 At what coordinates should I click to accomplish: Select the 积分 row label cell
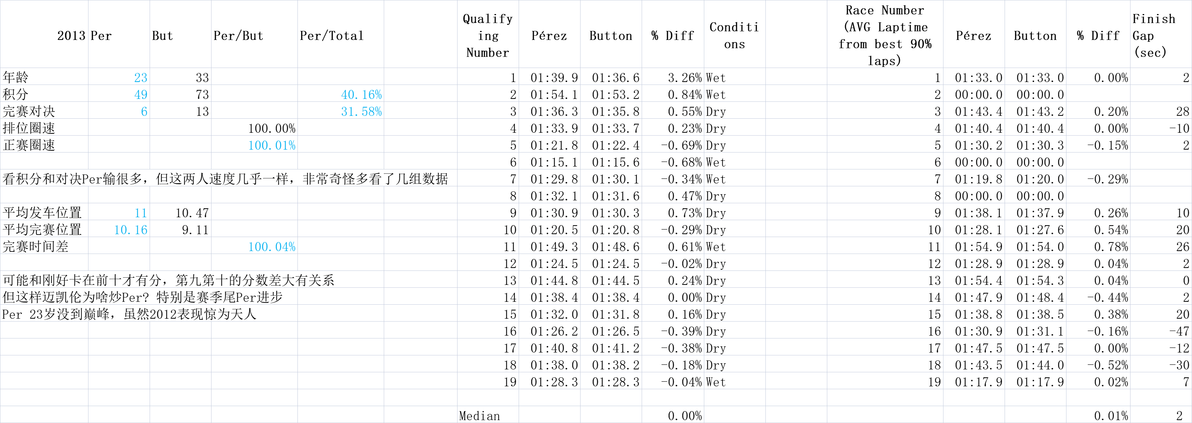pos(45,94)
